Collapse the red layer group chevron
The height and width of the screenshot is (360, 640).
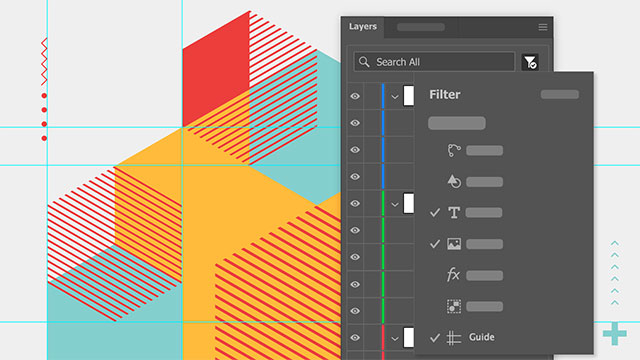point(395,339)
